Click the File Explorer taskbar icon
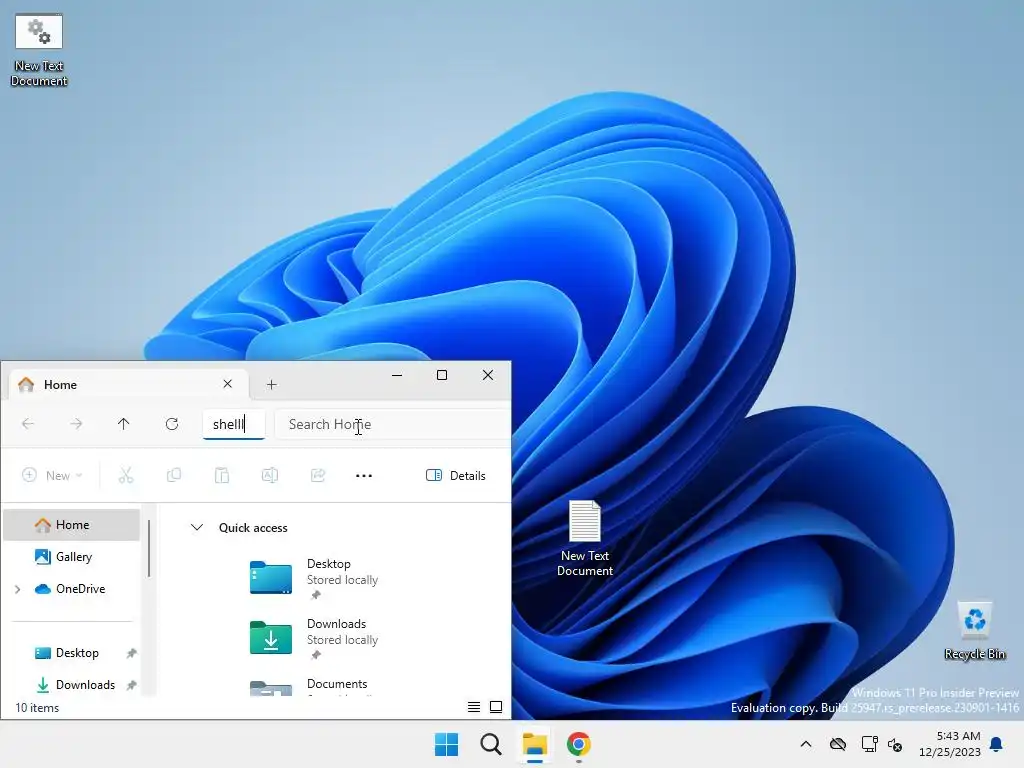Screen dimensions: 1024x768 pyautogui.click(x=535, y=744)
